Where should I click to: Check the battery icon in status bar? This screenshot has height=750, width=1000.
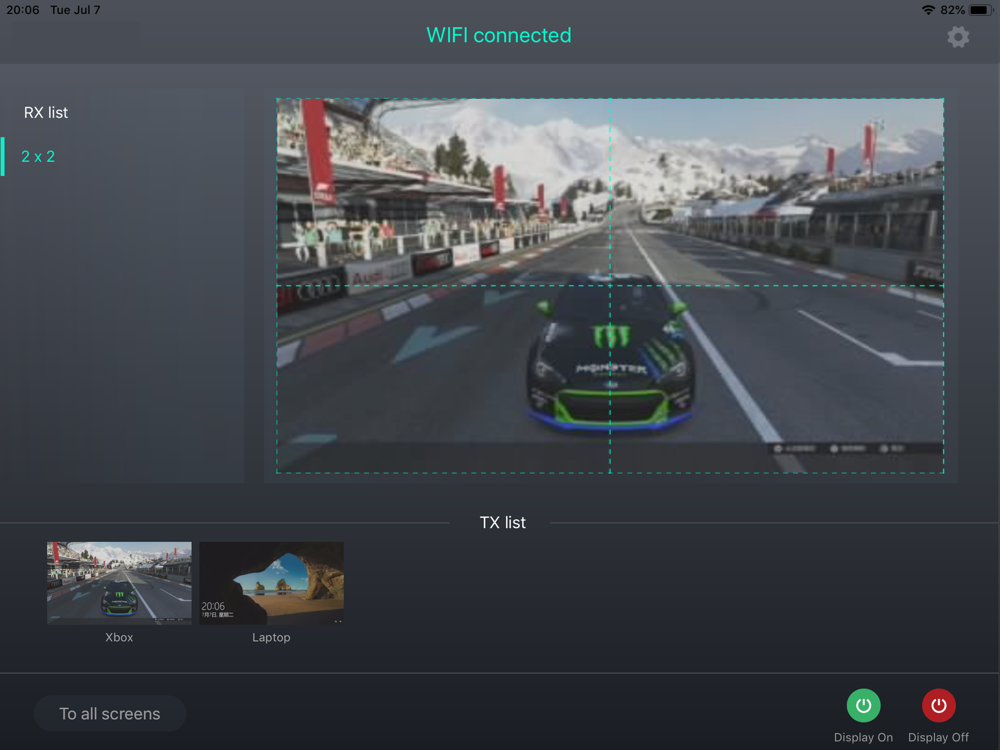(981, 10)
